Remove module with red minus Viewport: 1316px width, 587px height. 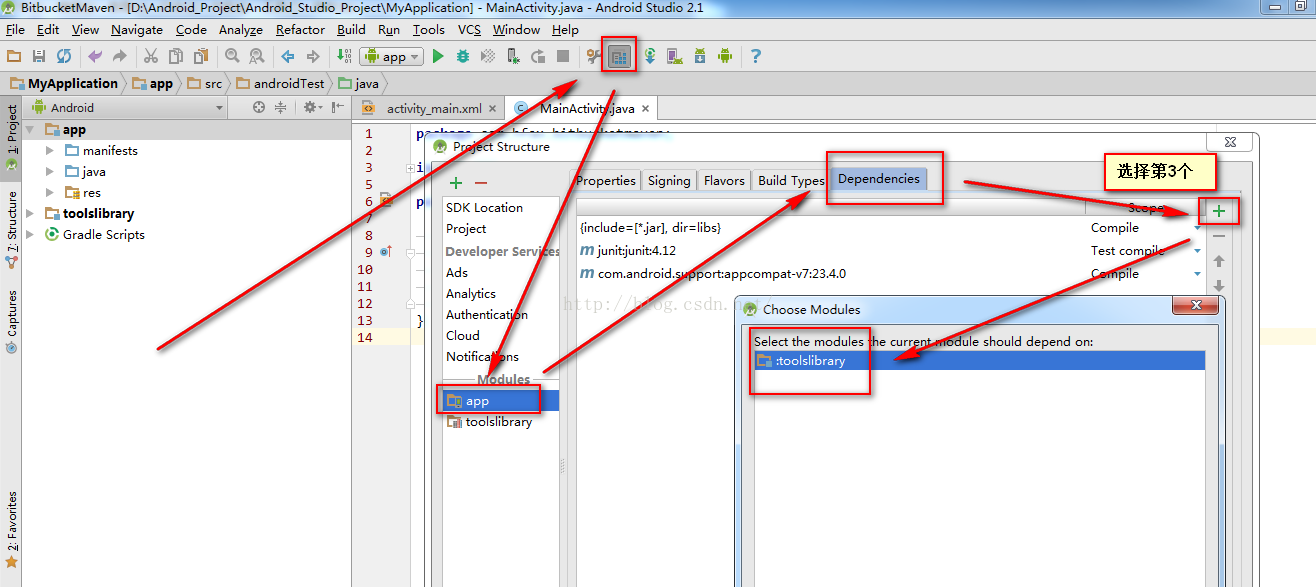pyautogui.click(x=481, y=183)
